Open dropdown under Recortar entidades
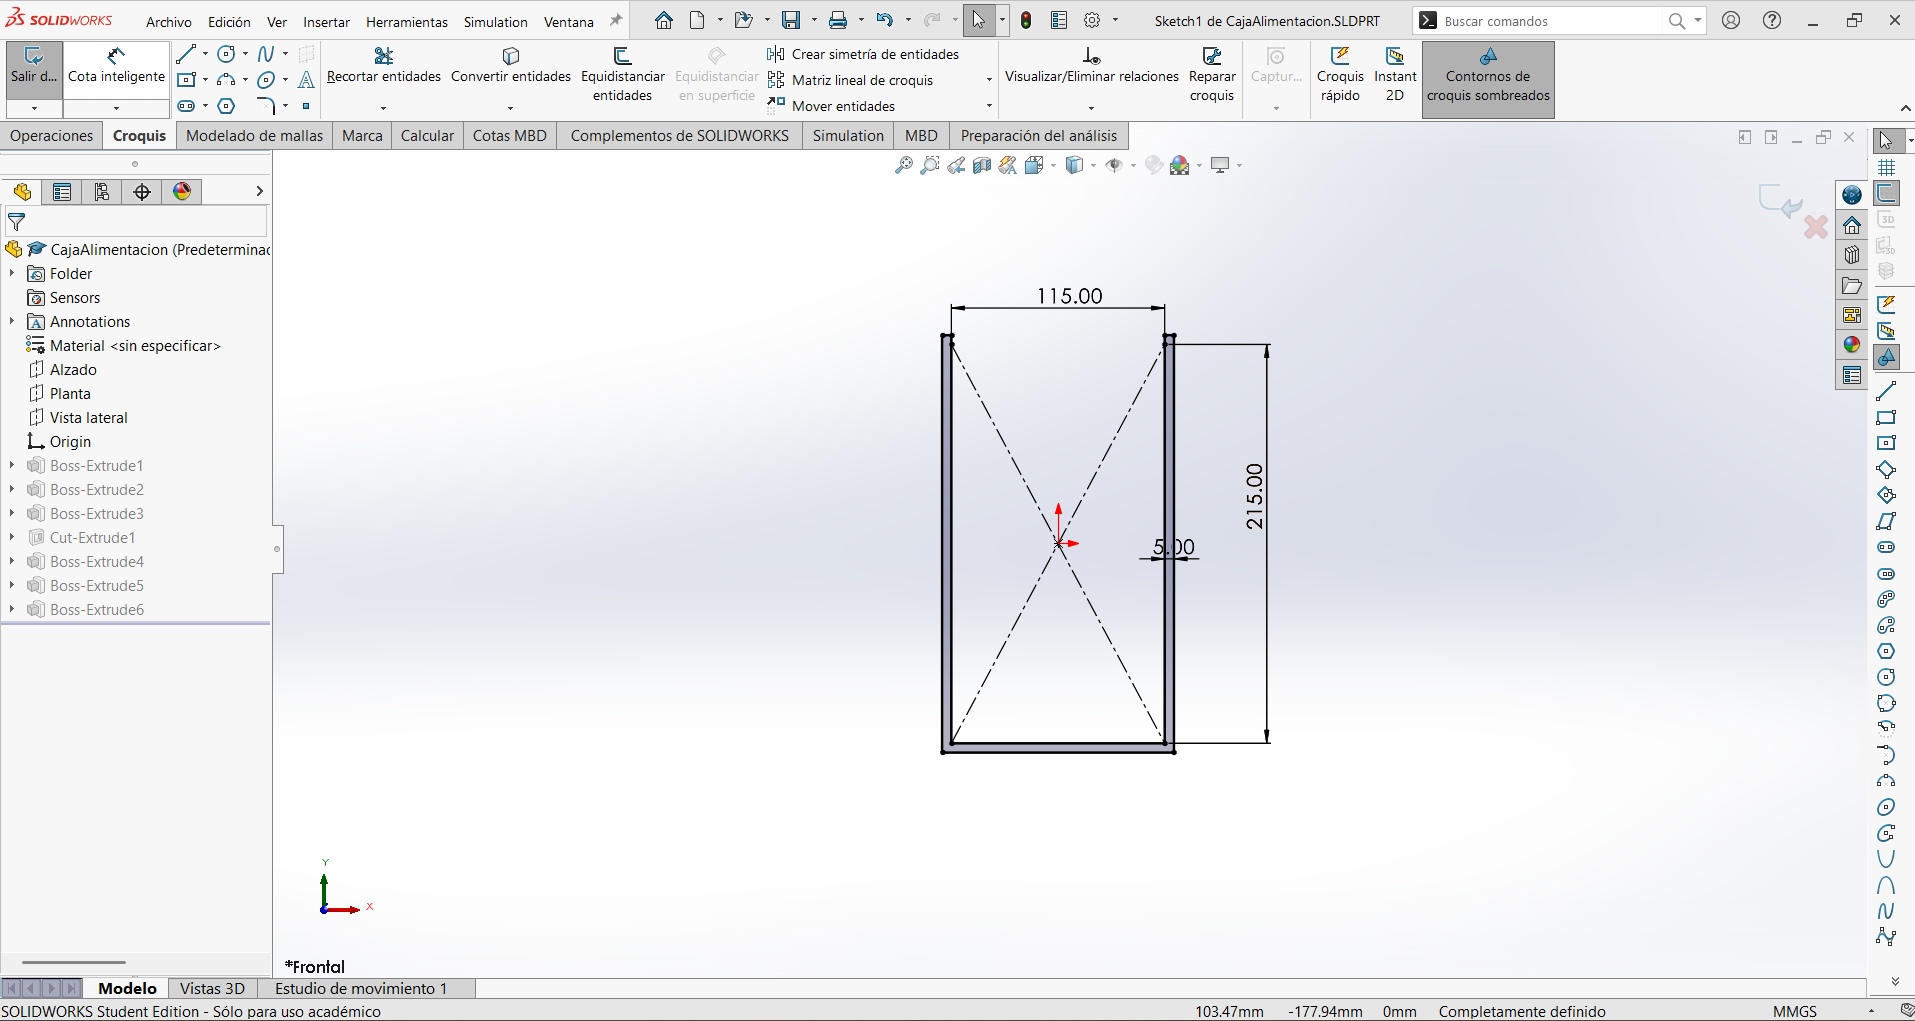1915x1021 pixels. pyautogui.click(x=383, y=108)
